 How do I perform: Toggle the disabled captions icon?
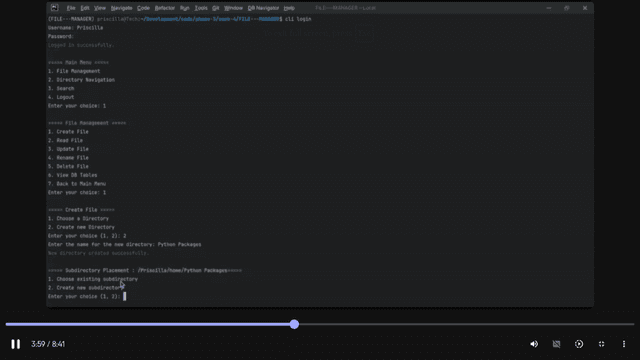click(556, 344)
